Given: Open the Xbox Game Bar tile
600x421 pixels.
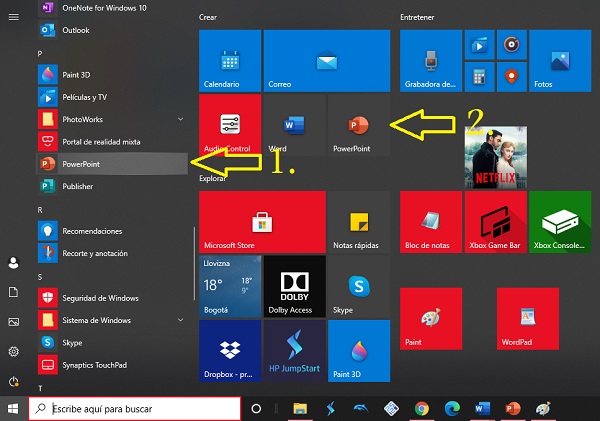Looking at the screenshot, I should 496,222.
